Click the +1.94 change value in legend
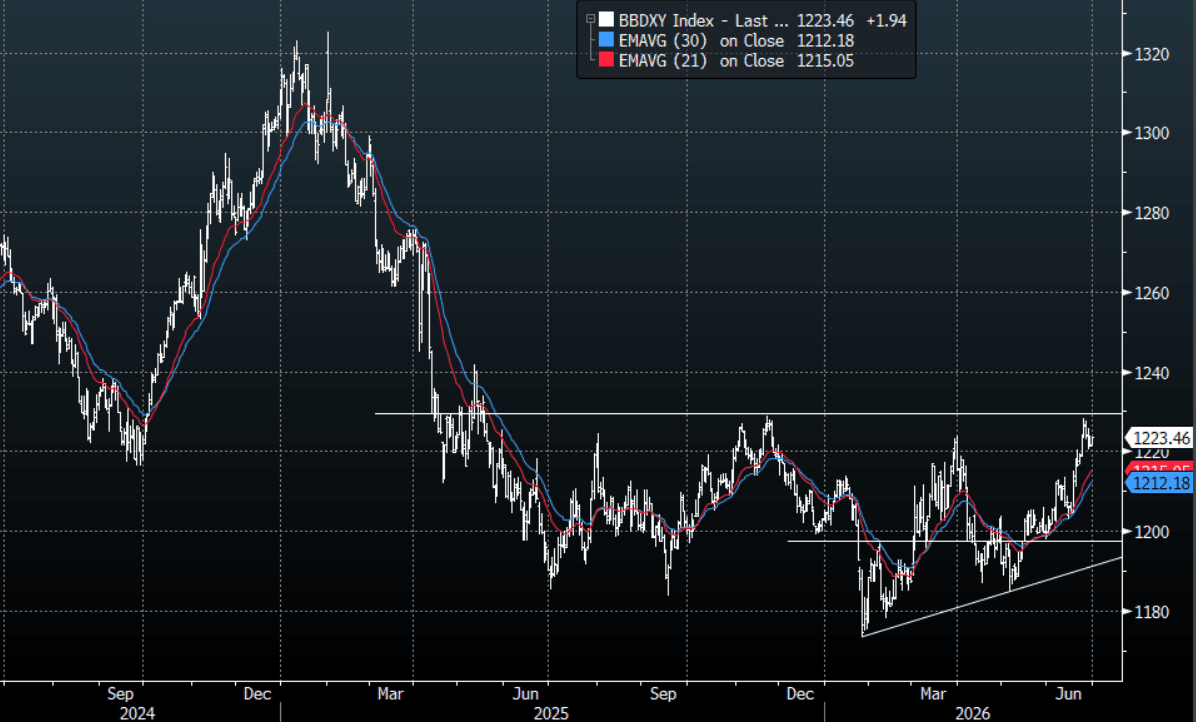This screenshot has width=1196, height=722. pos(886,21)
